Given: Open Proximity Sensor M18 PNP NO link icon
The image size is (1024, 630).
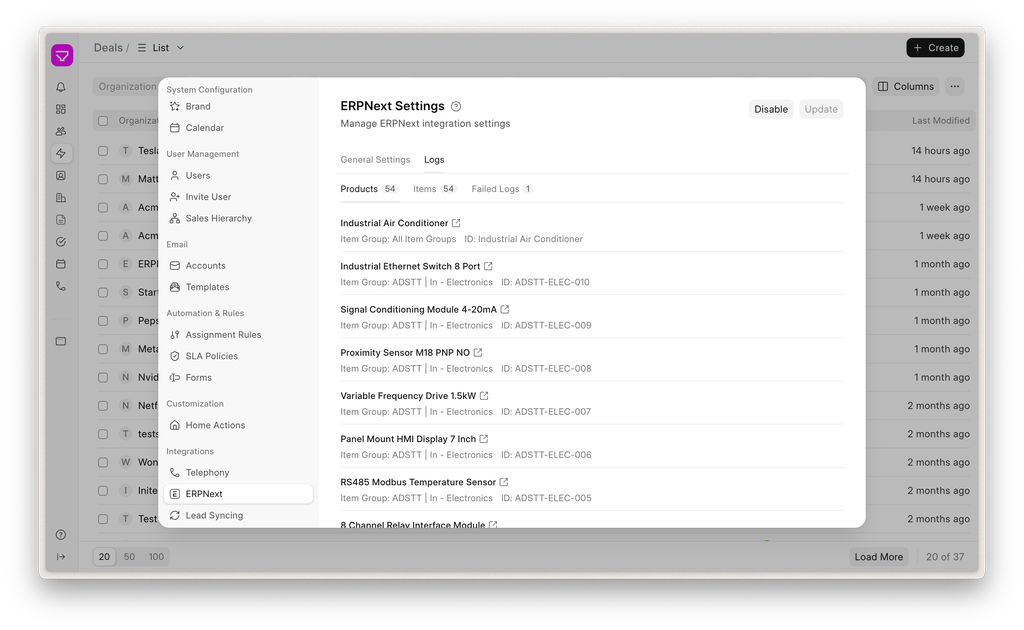Looking at the screenshot, I should [478, 352].
